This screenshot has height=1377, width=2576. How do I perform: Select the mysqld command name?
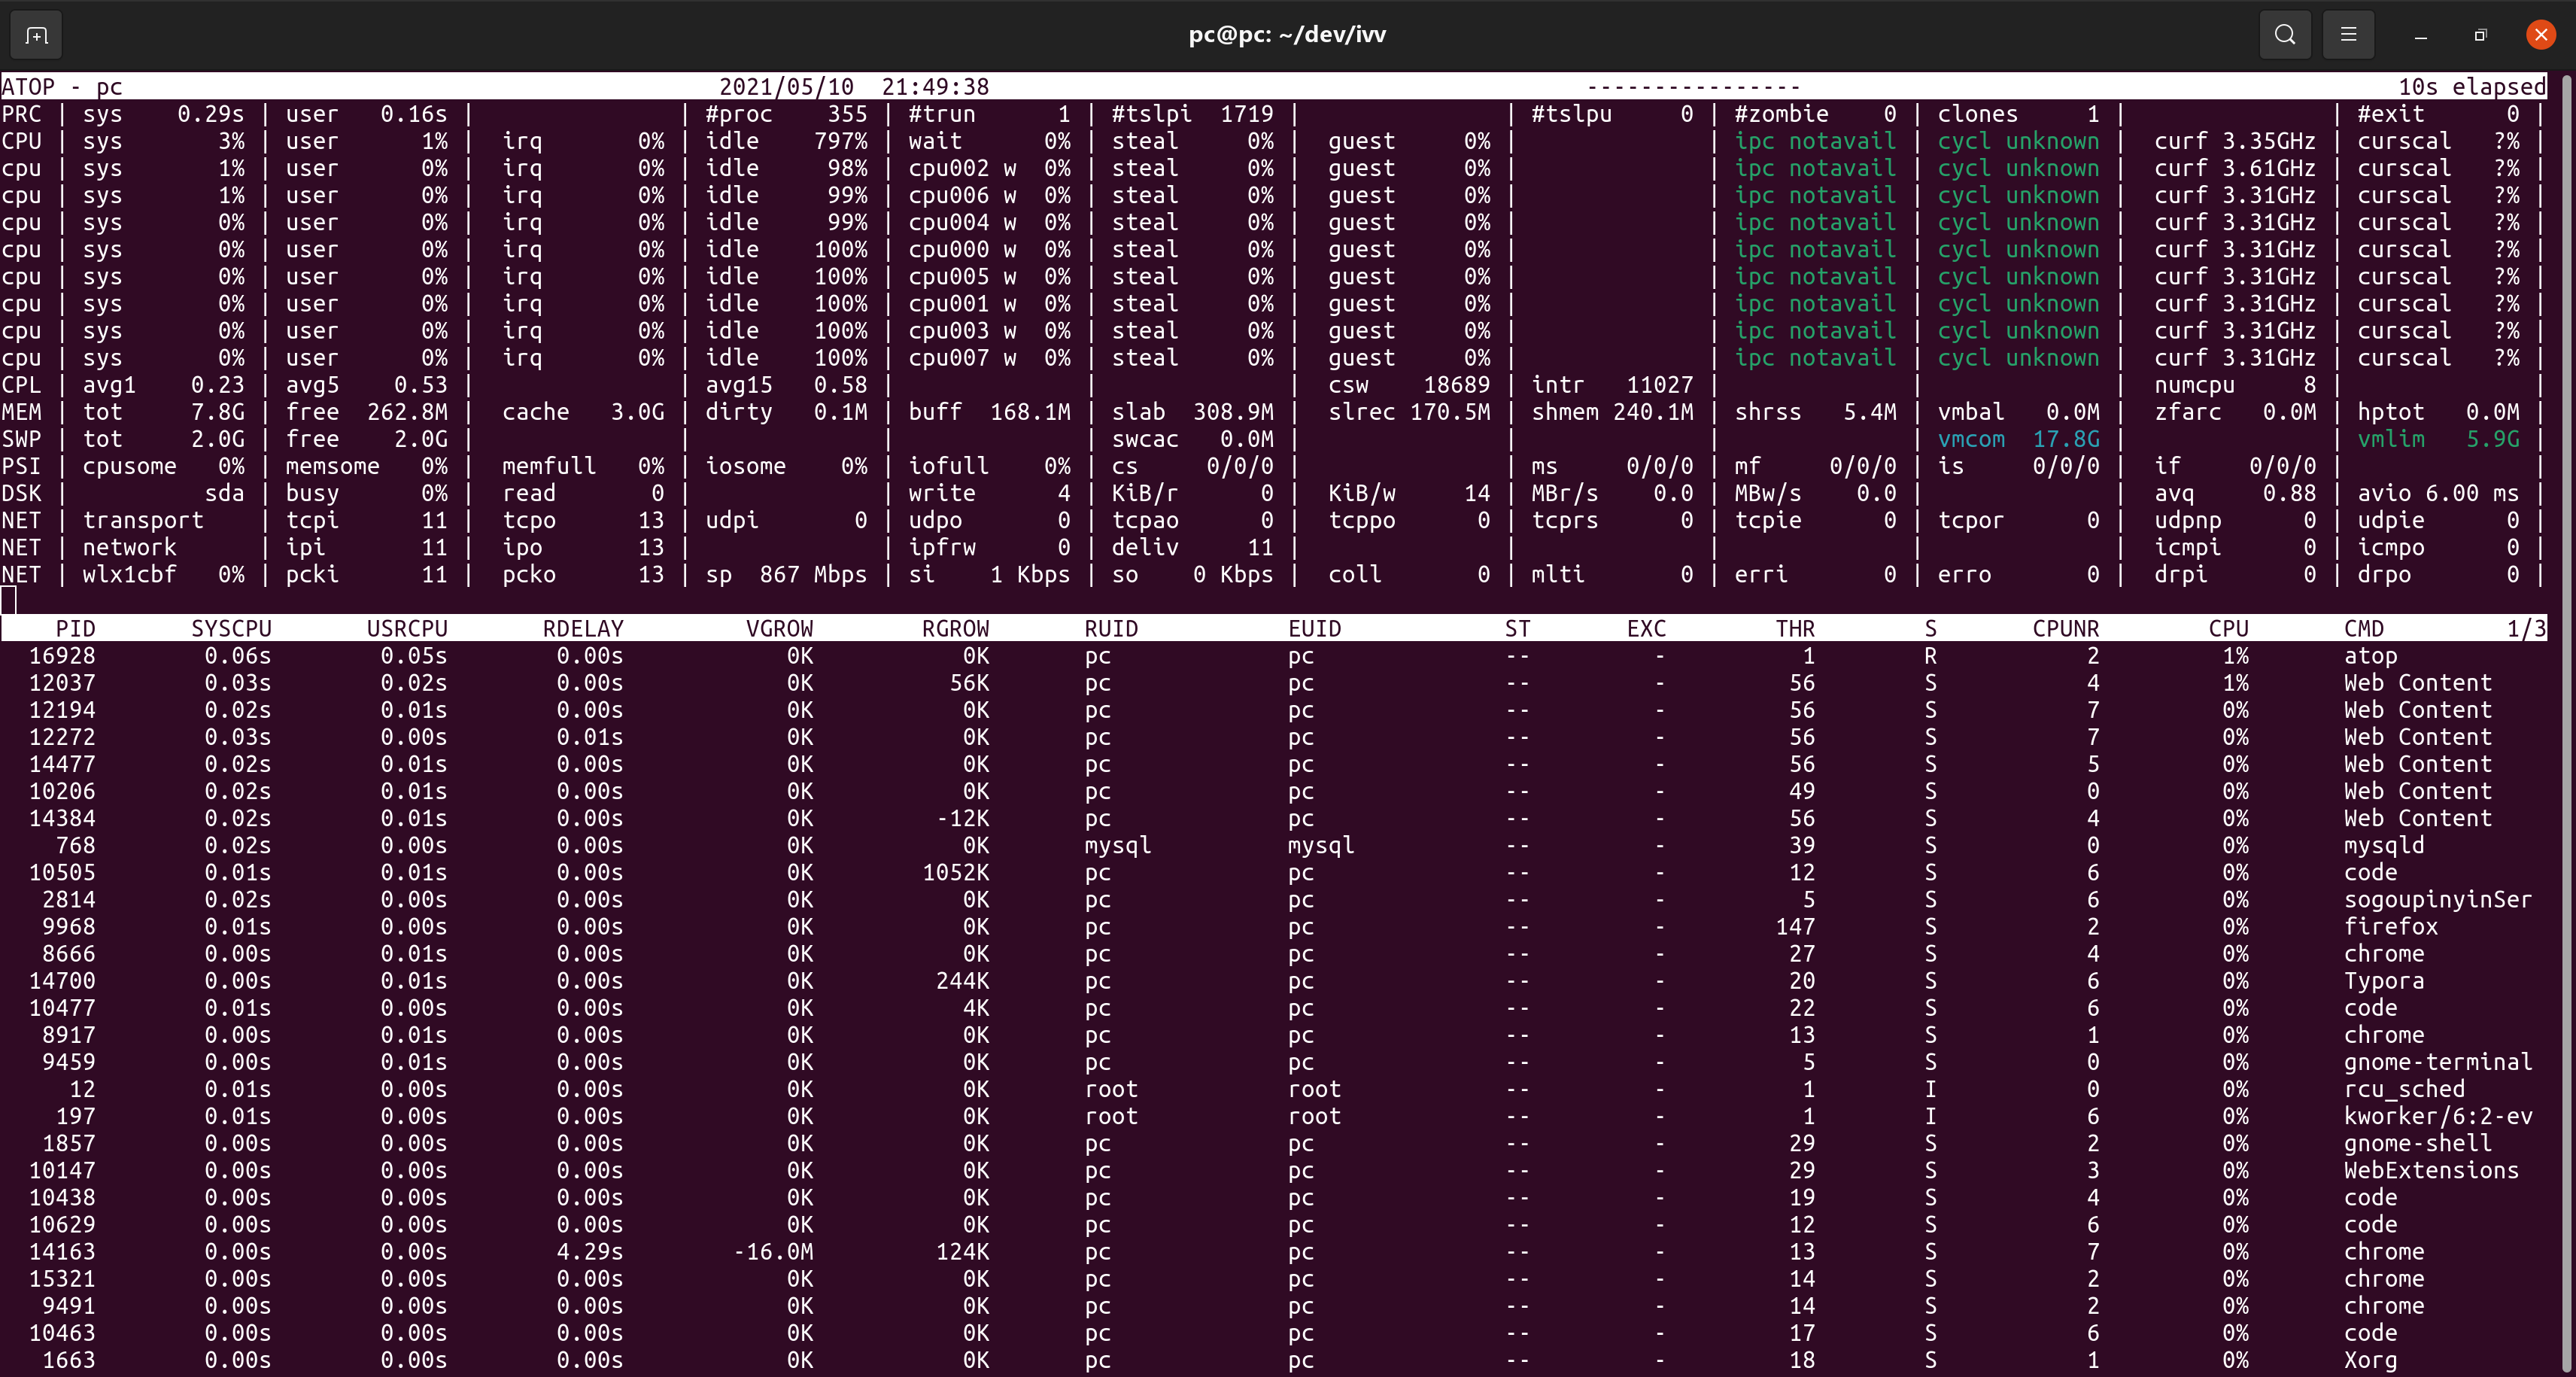tap(2384, 845)
